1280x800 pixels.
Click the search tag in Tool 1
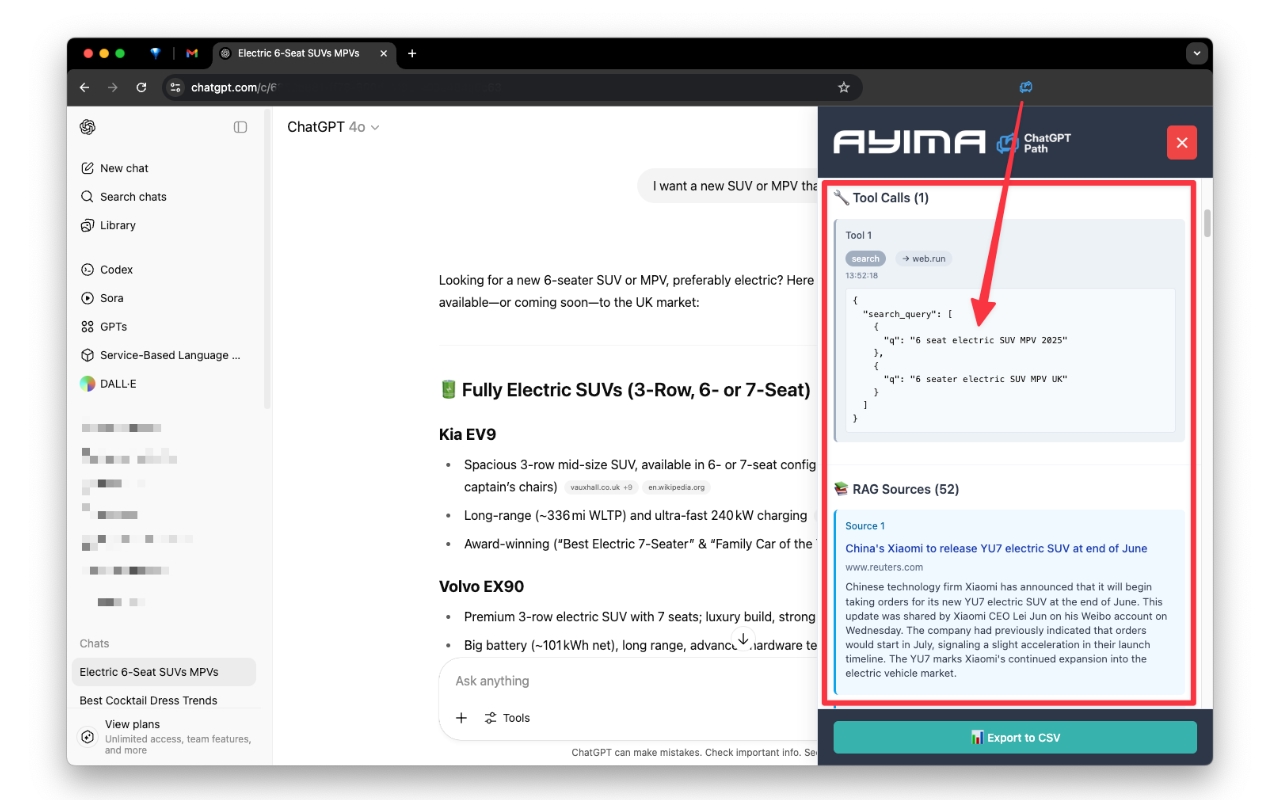coord(865,259)
